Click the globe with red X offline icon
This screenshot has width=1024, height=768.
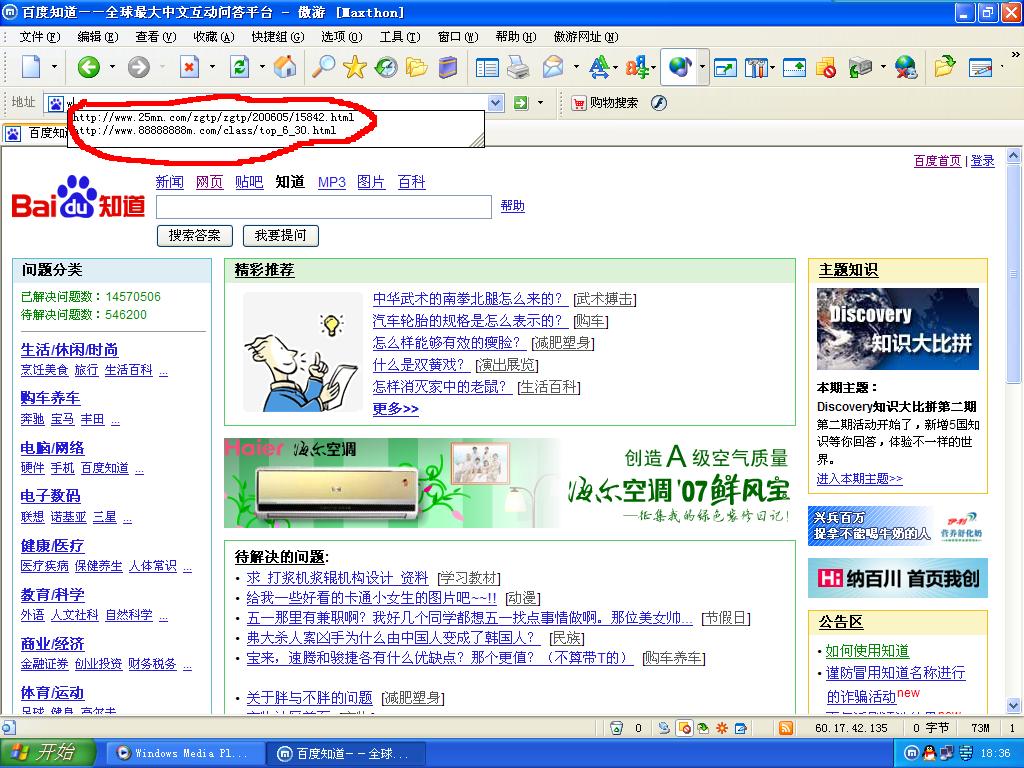point(906,67)
